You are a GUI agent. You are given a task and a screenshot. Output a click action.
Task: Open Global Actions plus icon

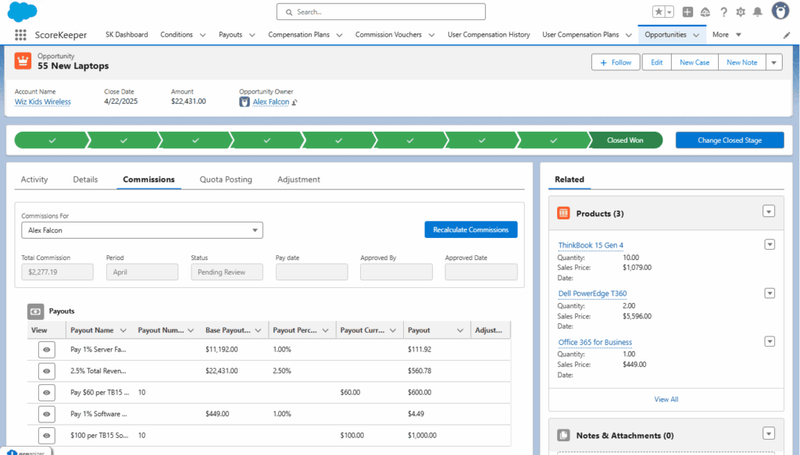tap(688, 12)
